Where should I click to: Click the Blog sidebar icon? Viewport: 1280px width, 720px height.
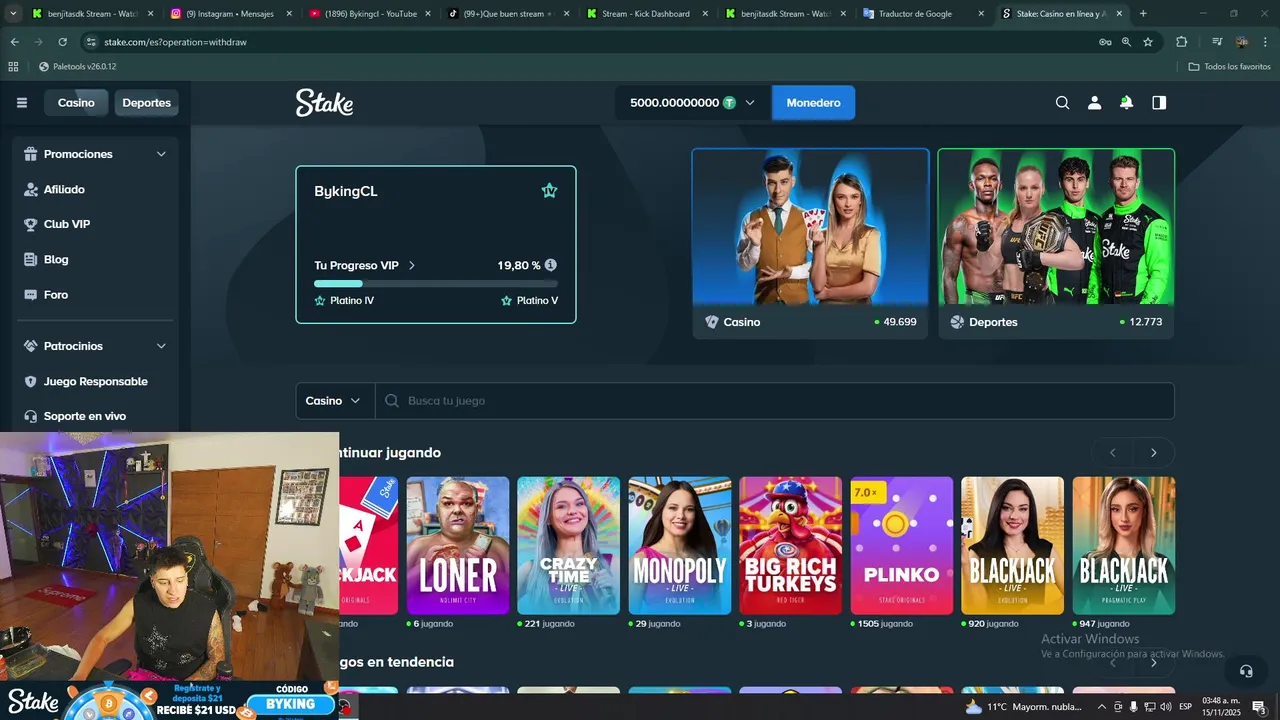[30, 259]
